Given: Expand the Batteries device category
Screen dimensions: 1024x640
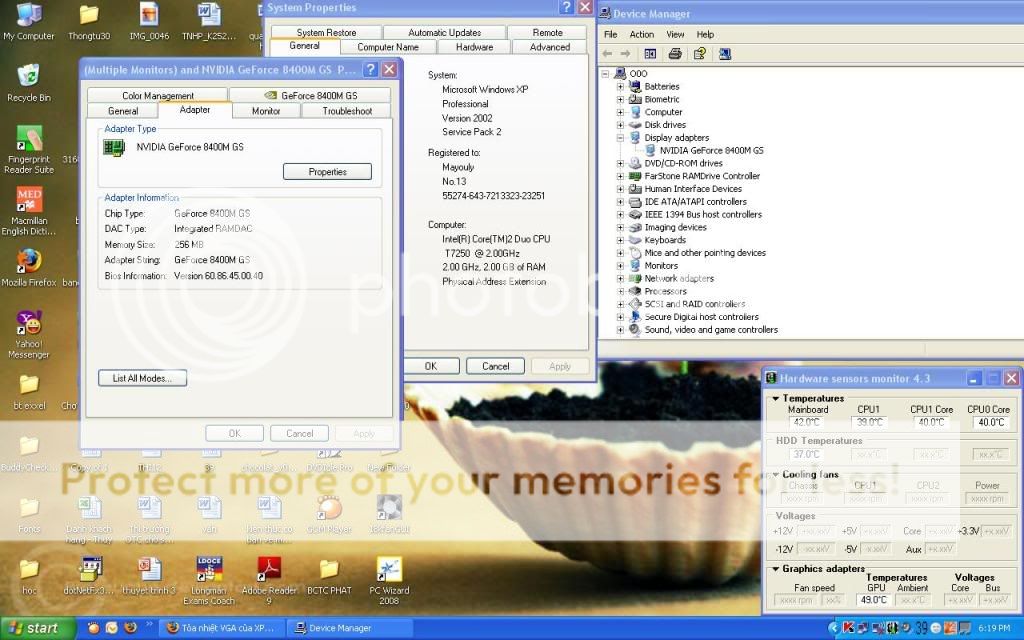Looking at the screenshot, I should pyautogui.click(x=620, y=87).
